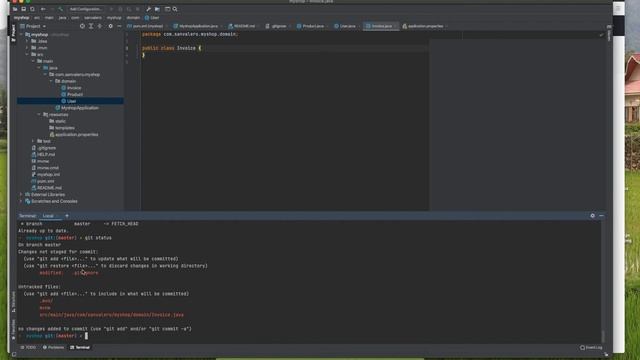The height and width of the screenshot is (360, 640).
Task: Collapse the main folder in tree
Action: coord(33,61)
